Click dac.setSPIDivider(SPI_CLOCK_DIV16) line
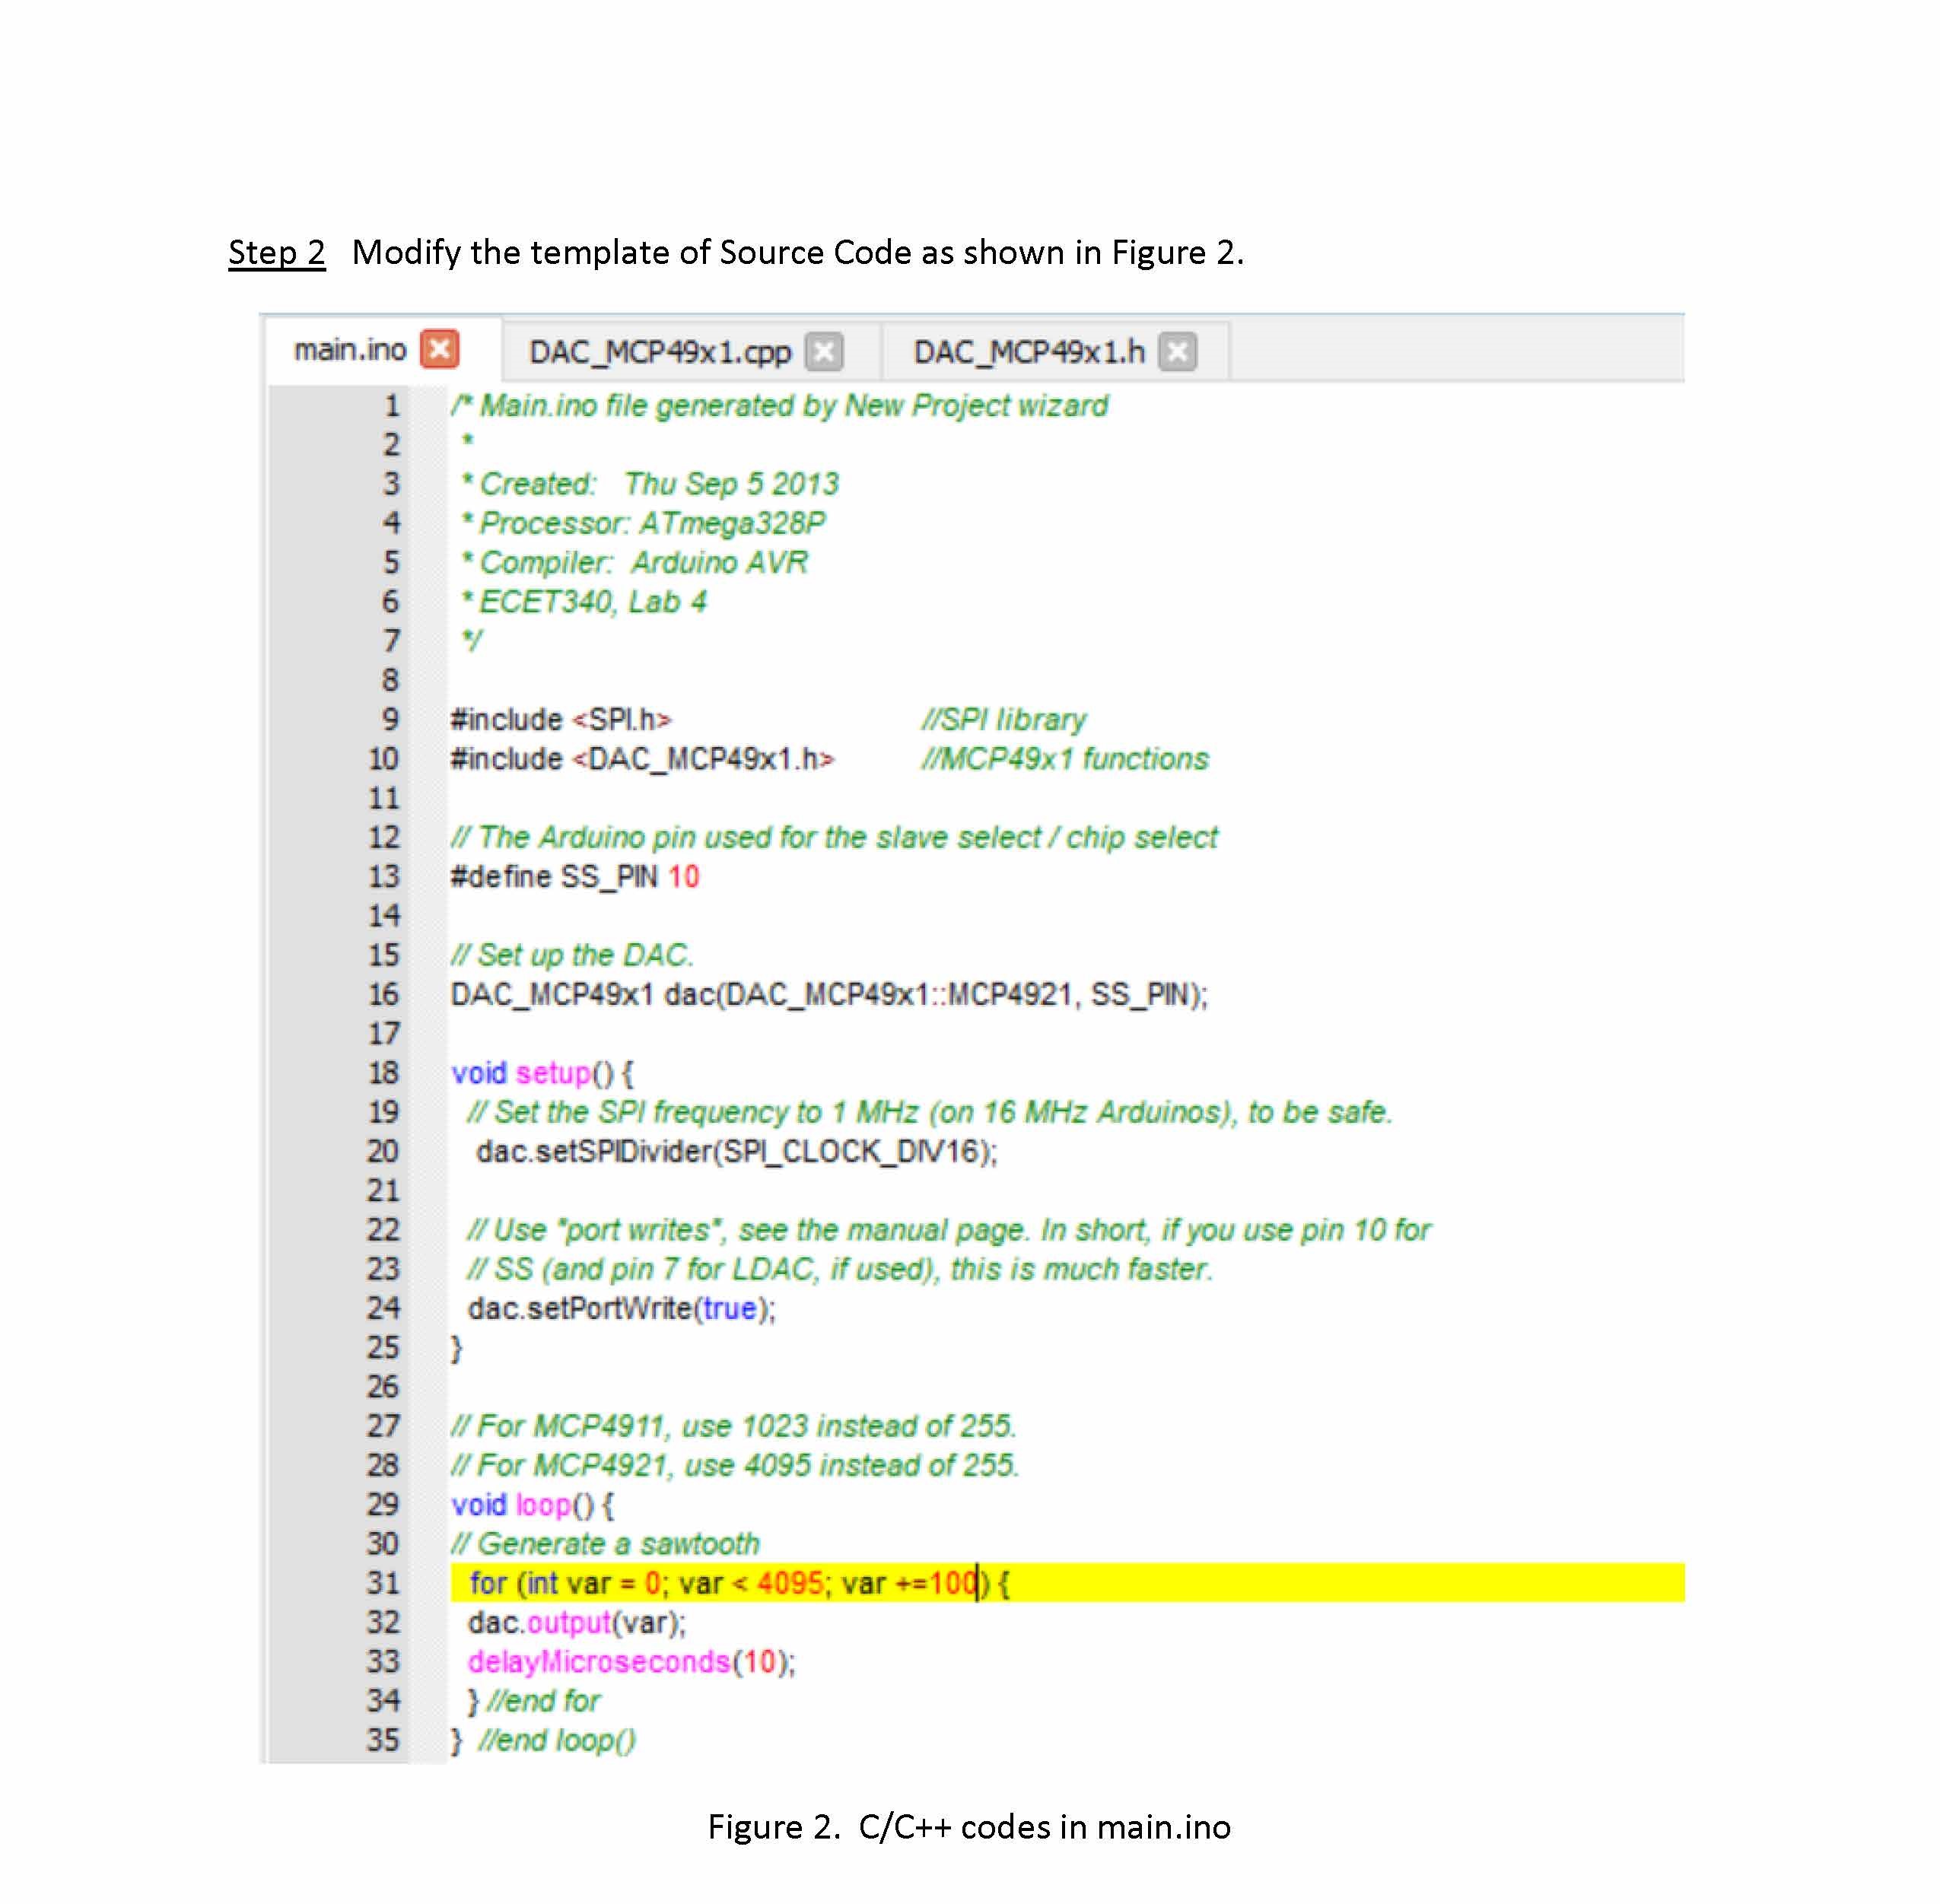1940x1904 pixels. pyautogui.click(x=736, y=1152)
